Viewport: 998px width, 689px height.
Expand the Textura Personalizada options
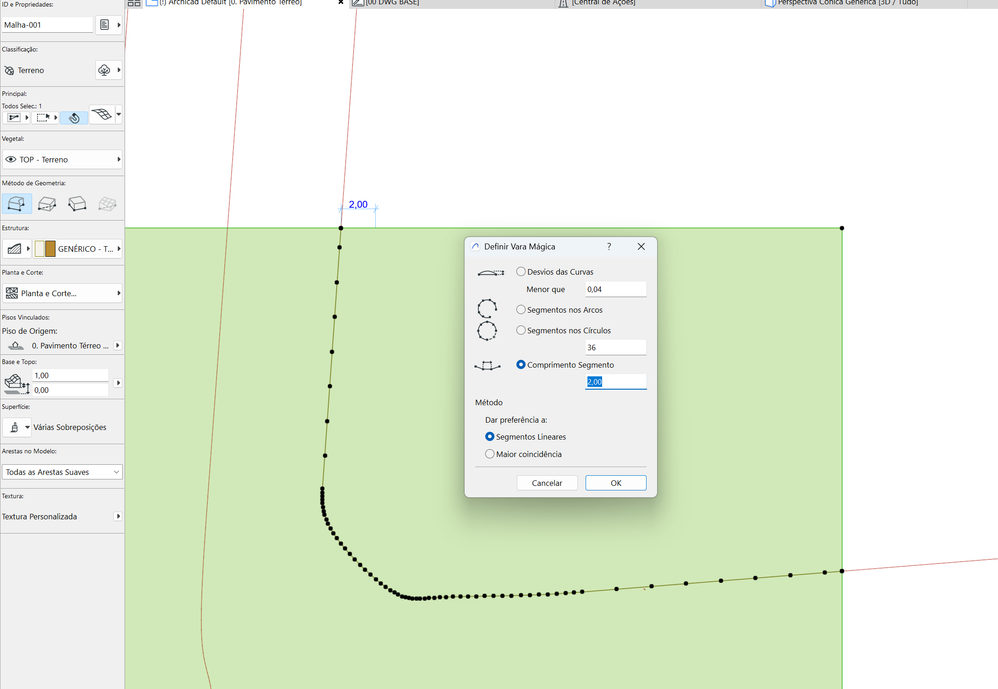tap(118, 517)
